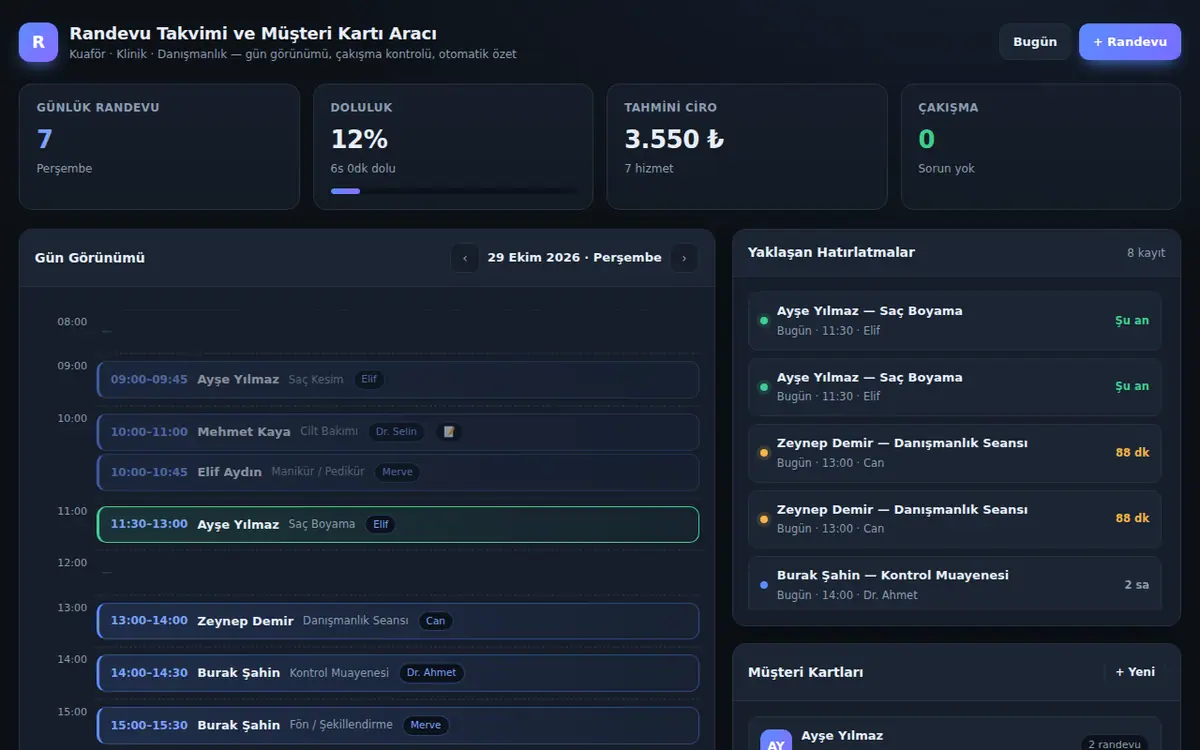
Task: Select the Çakışma stat card
Action: 1041,147
